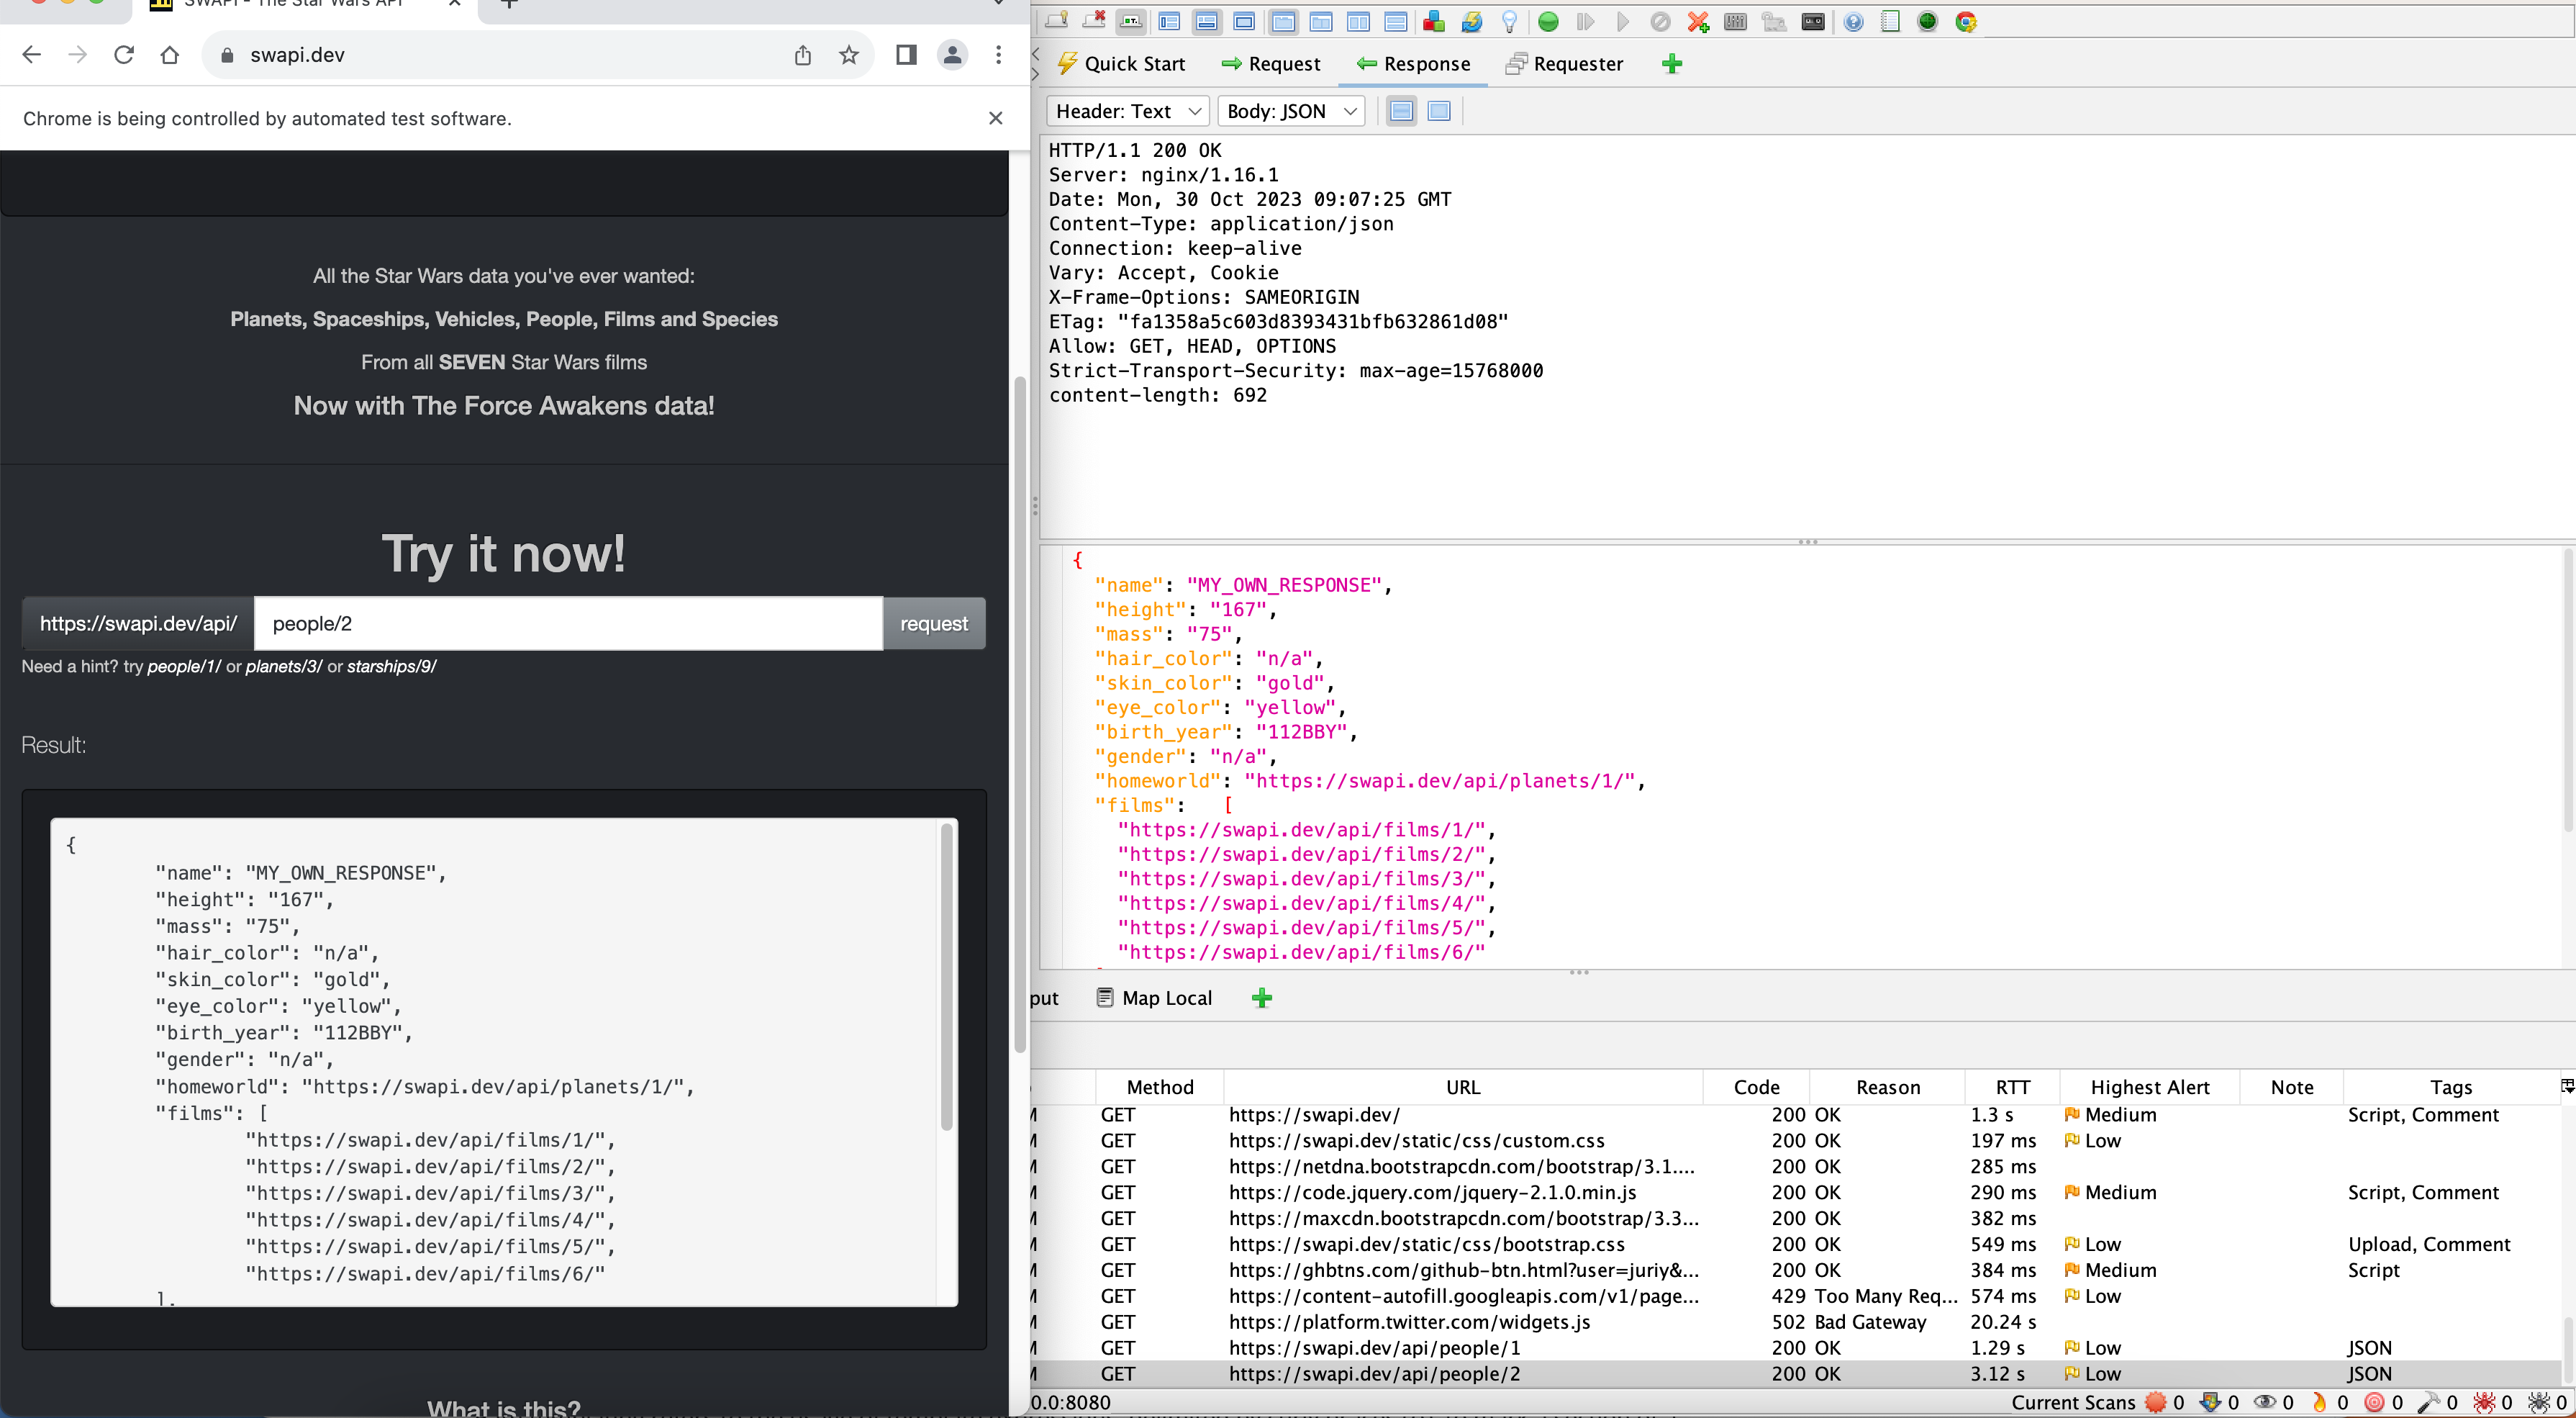
Task: Click the light bulb toolbar icon
Action: (1510, 22)
